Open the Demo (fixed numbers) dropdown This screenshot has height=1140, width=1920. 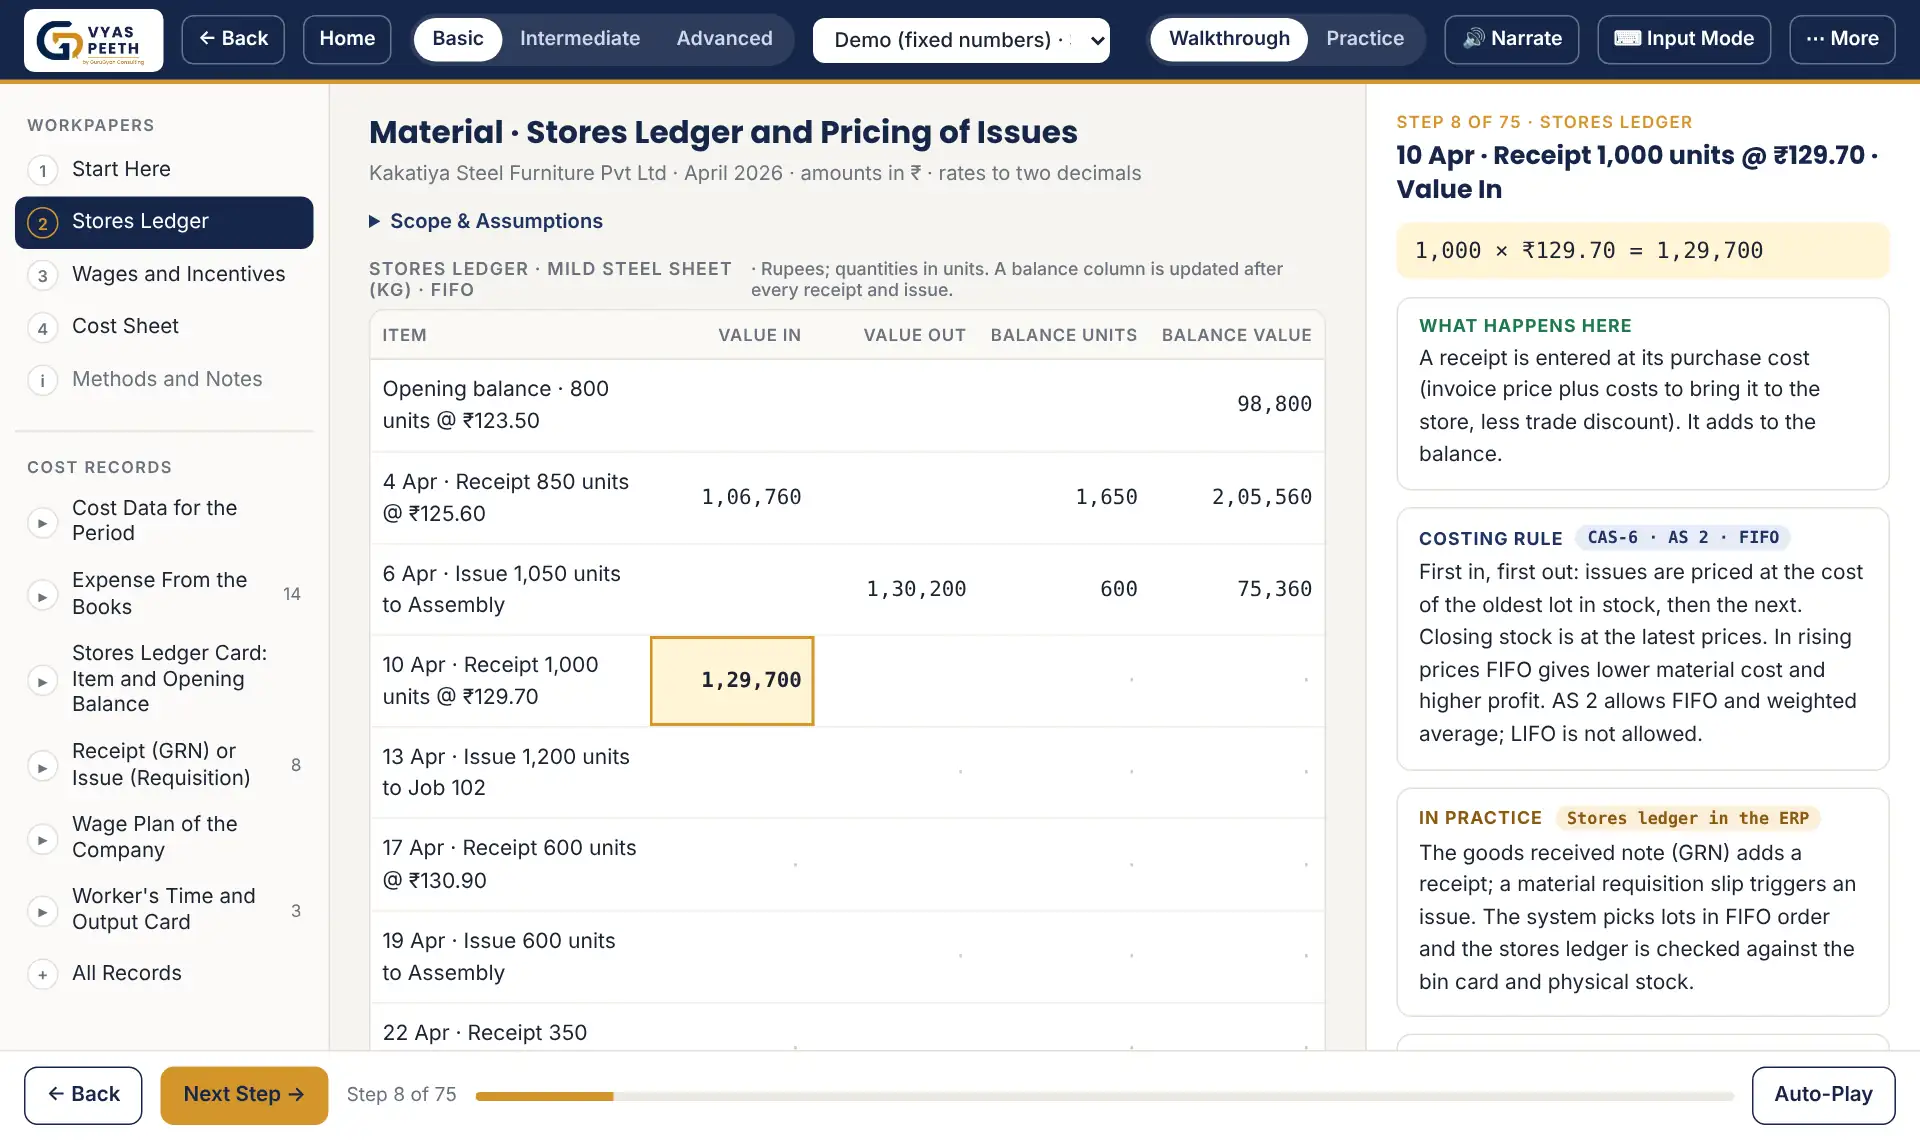tap(961, 40)
